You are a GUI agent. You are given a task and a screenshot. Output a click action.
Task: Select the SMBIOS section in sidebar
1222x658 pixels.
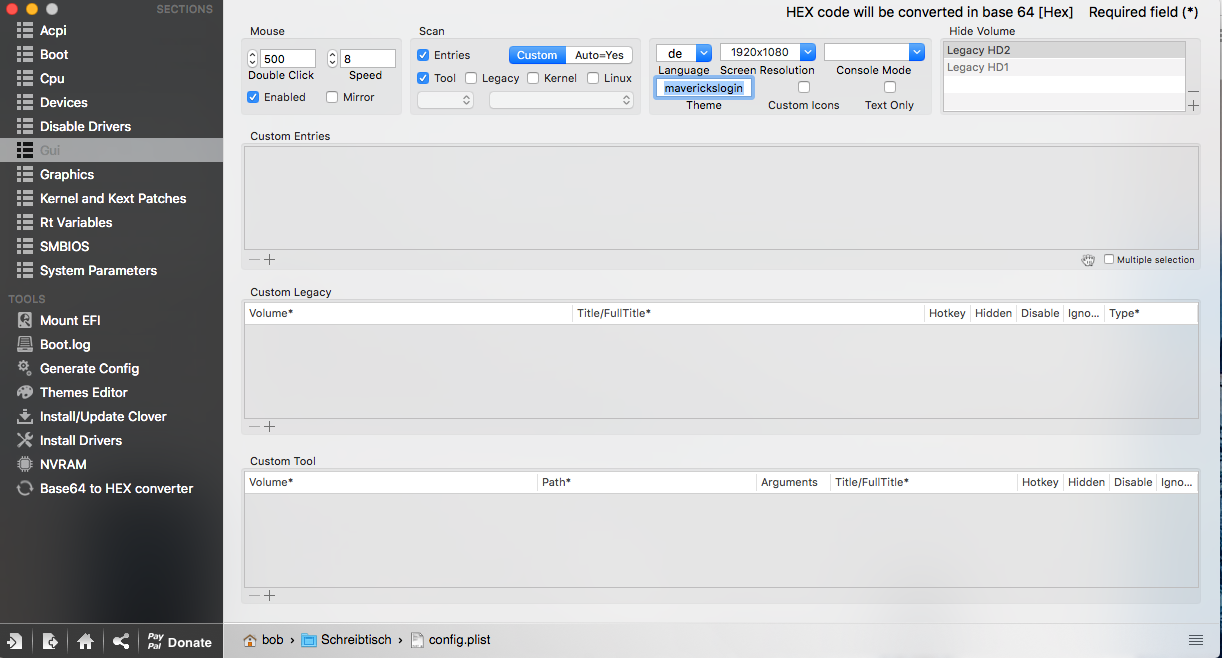(65, 246)
